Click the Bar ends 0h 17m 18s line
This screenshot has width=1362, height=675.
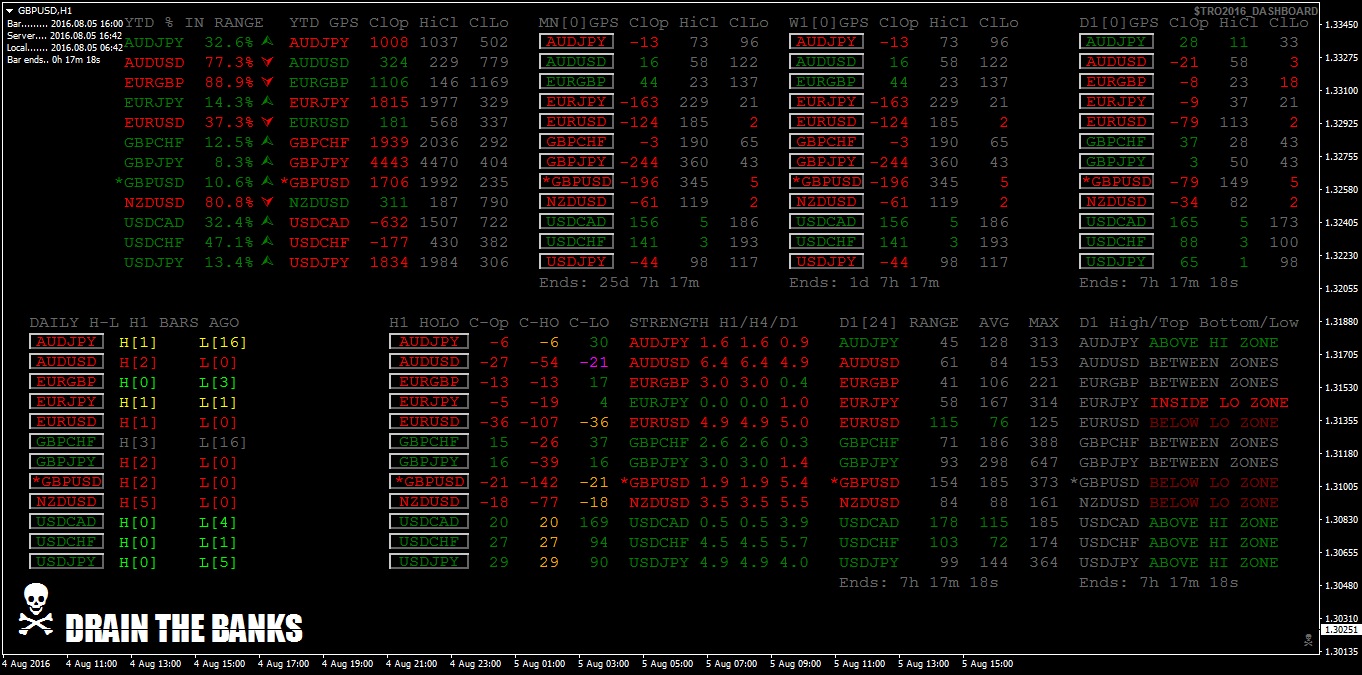pos(54,60)
